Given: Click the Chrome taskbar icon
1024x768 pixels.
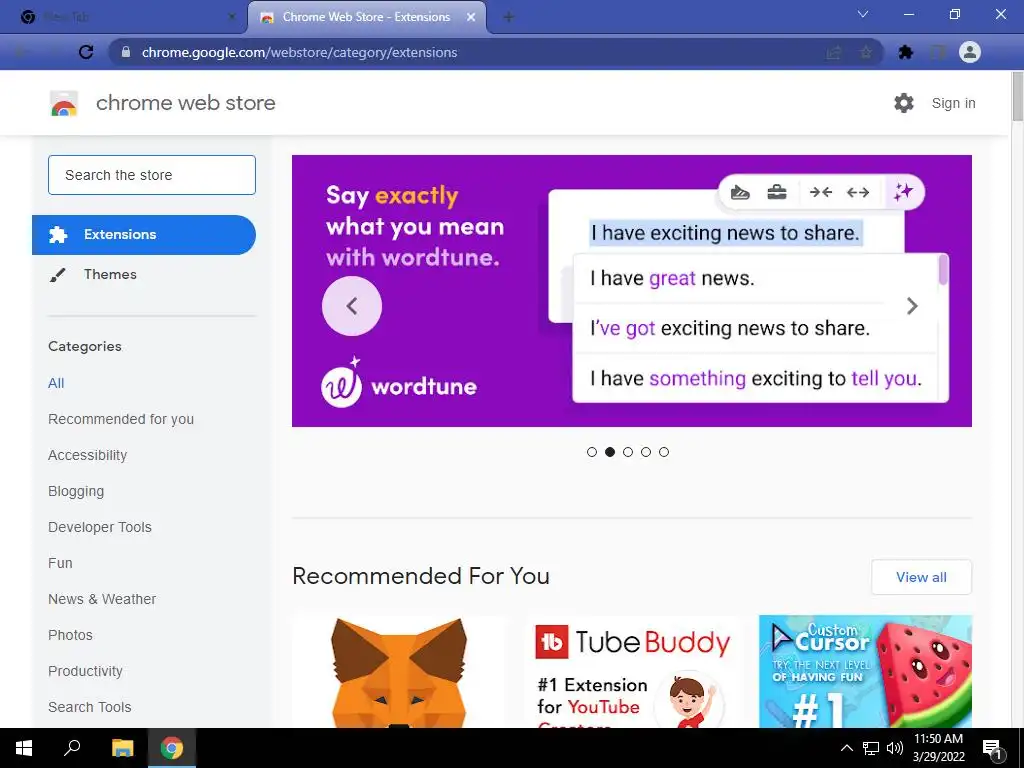Looking at the screenshot, I should coord(172,748).
